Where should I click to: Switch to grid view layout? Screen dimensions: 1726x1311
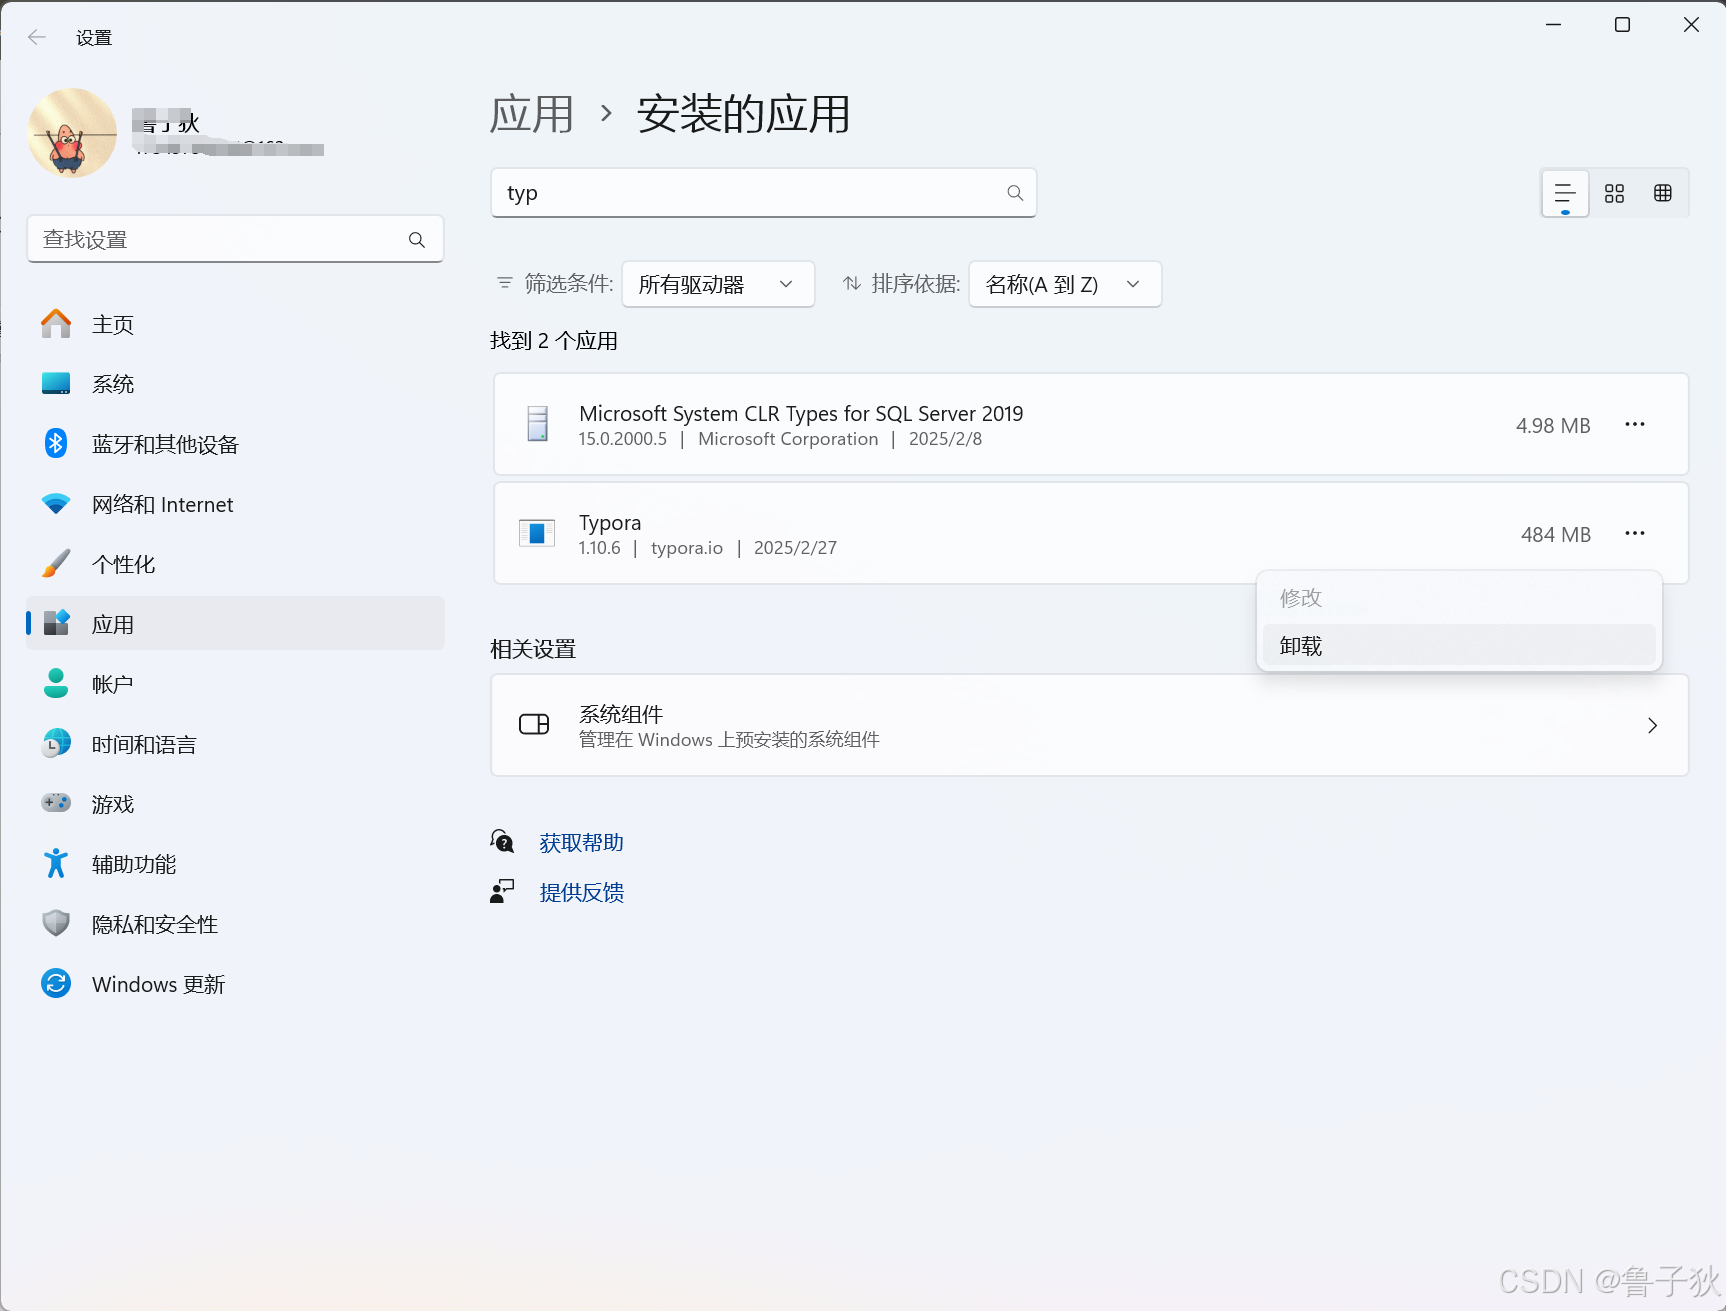tap(1614, 193)
